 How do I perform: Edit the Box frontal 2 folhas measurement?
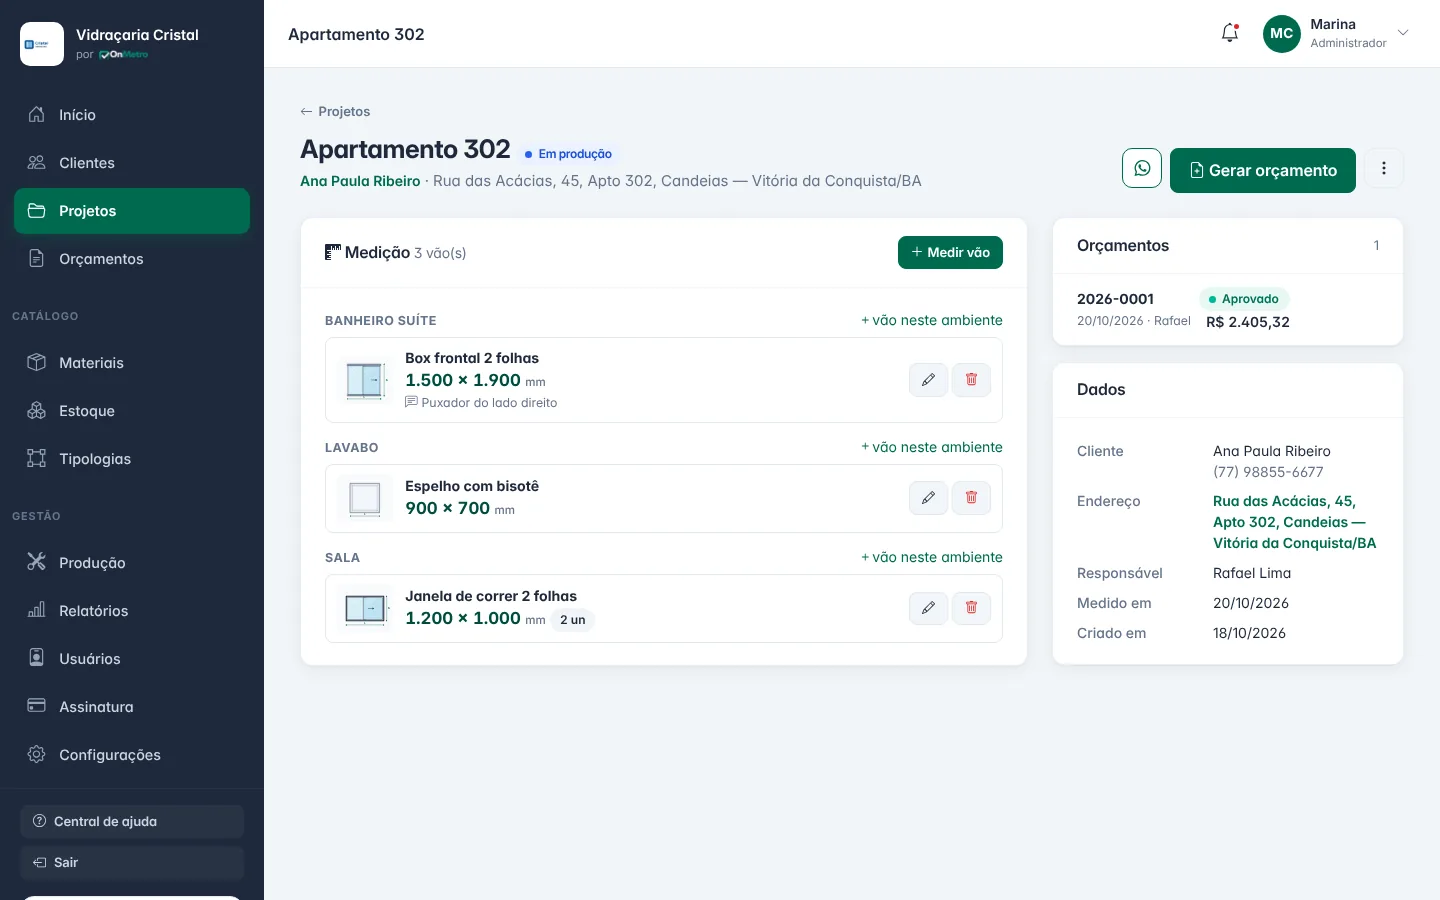(928, 380)
